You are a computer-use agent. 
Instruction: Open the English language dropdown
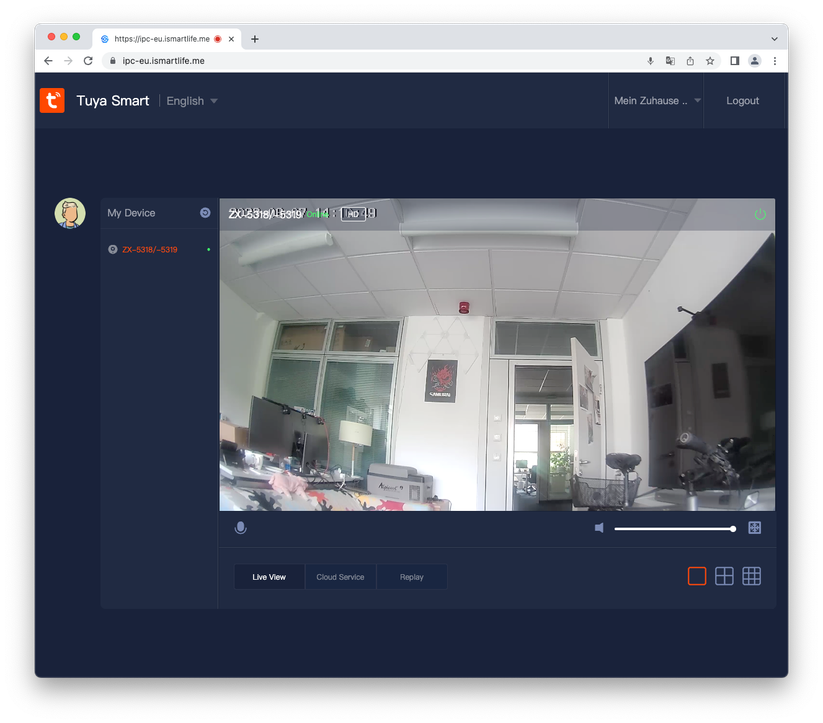pos(190,100)
